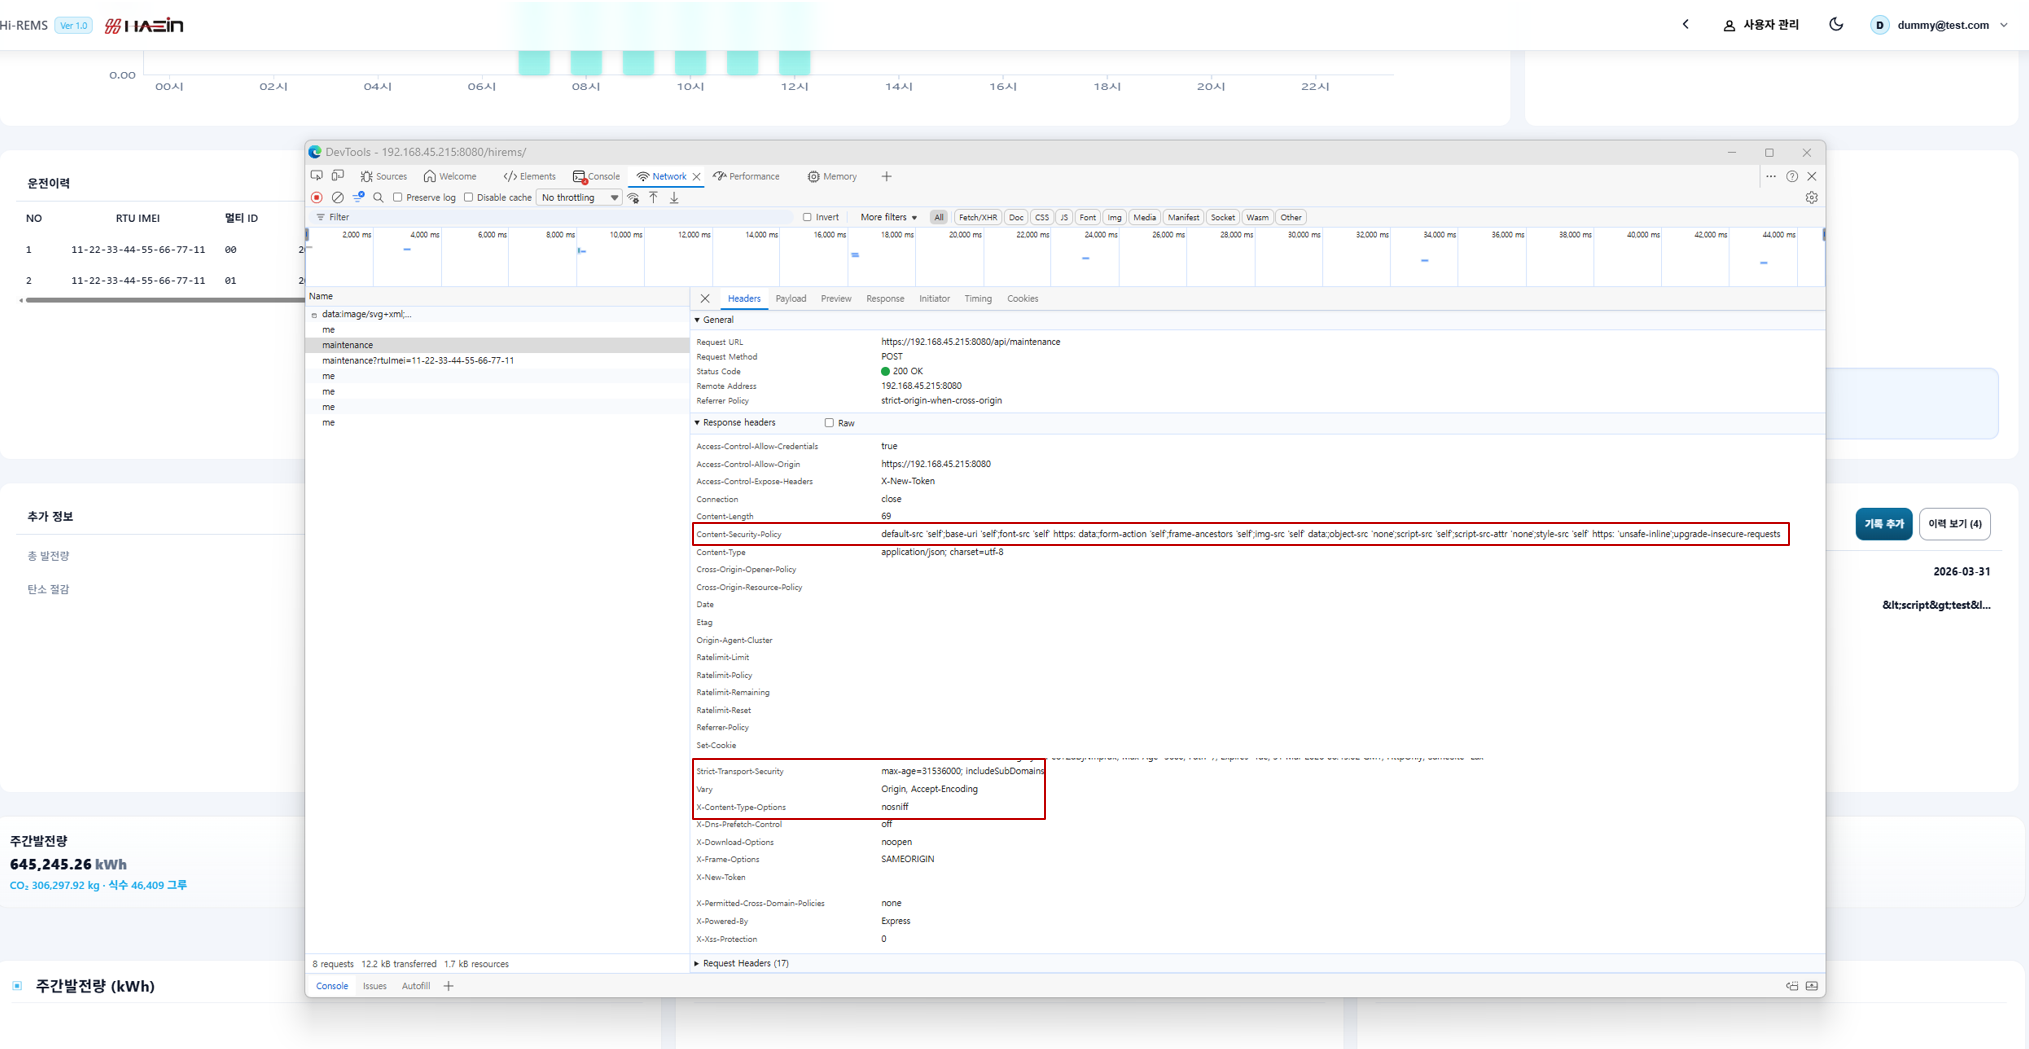The width and height of the screenshot is (2029, 1049).
Task: Open network search magnifier
Action: (x=378, y=198)
